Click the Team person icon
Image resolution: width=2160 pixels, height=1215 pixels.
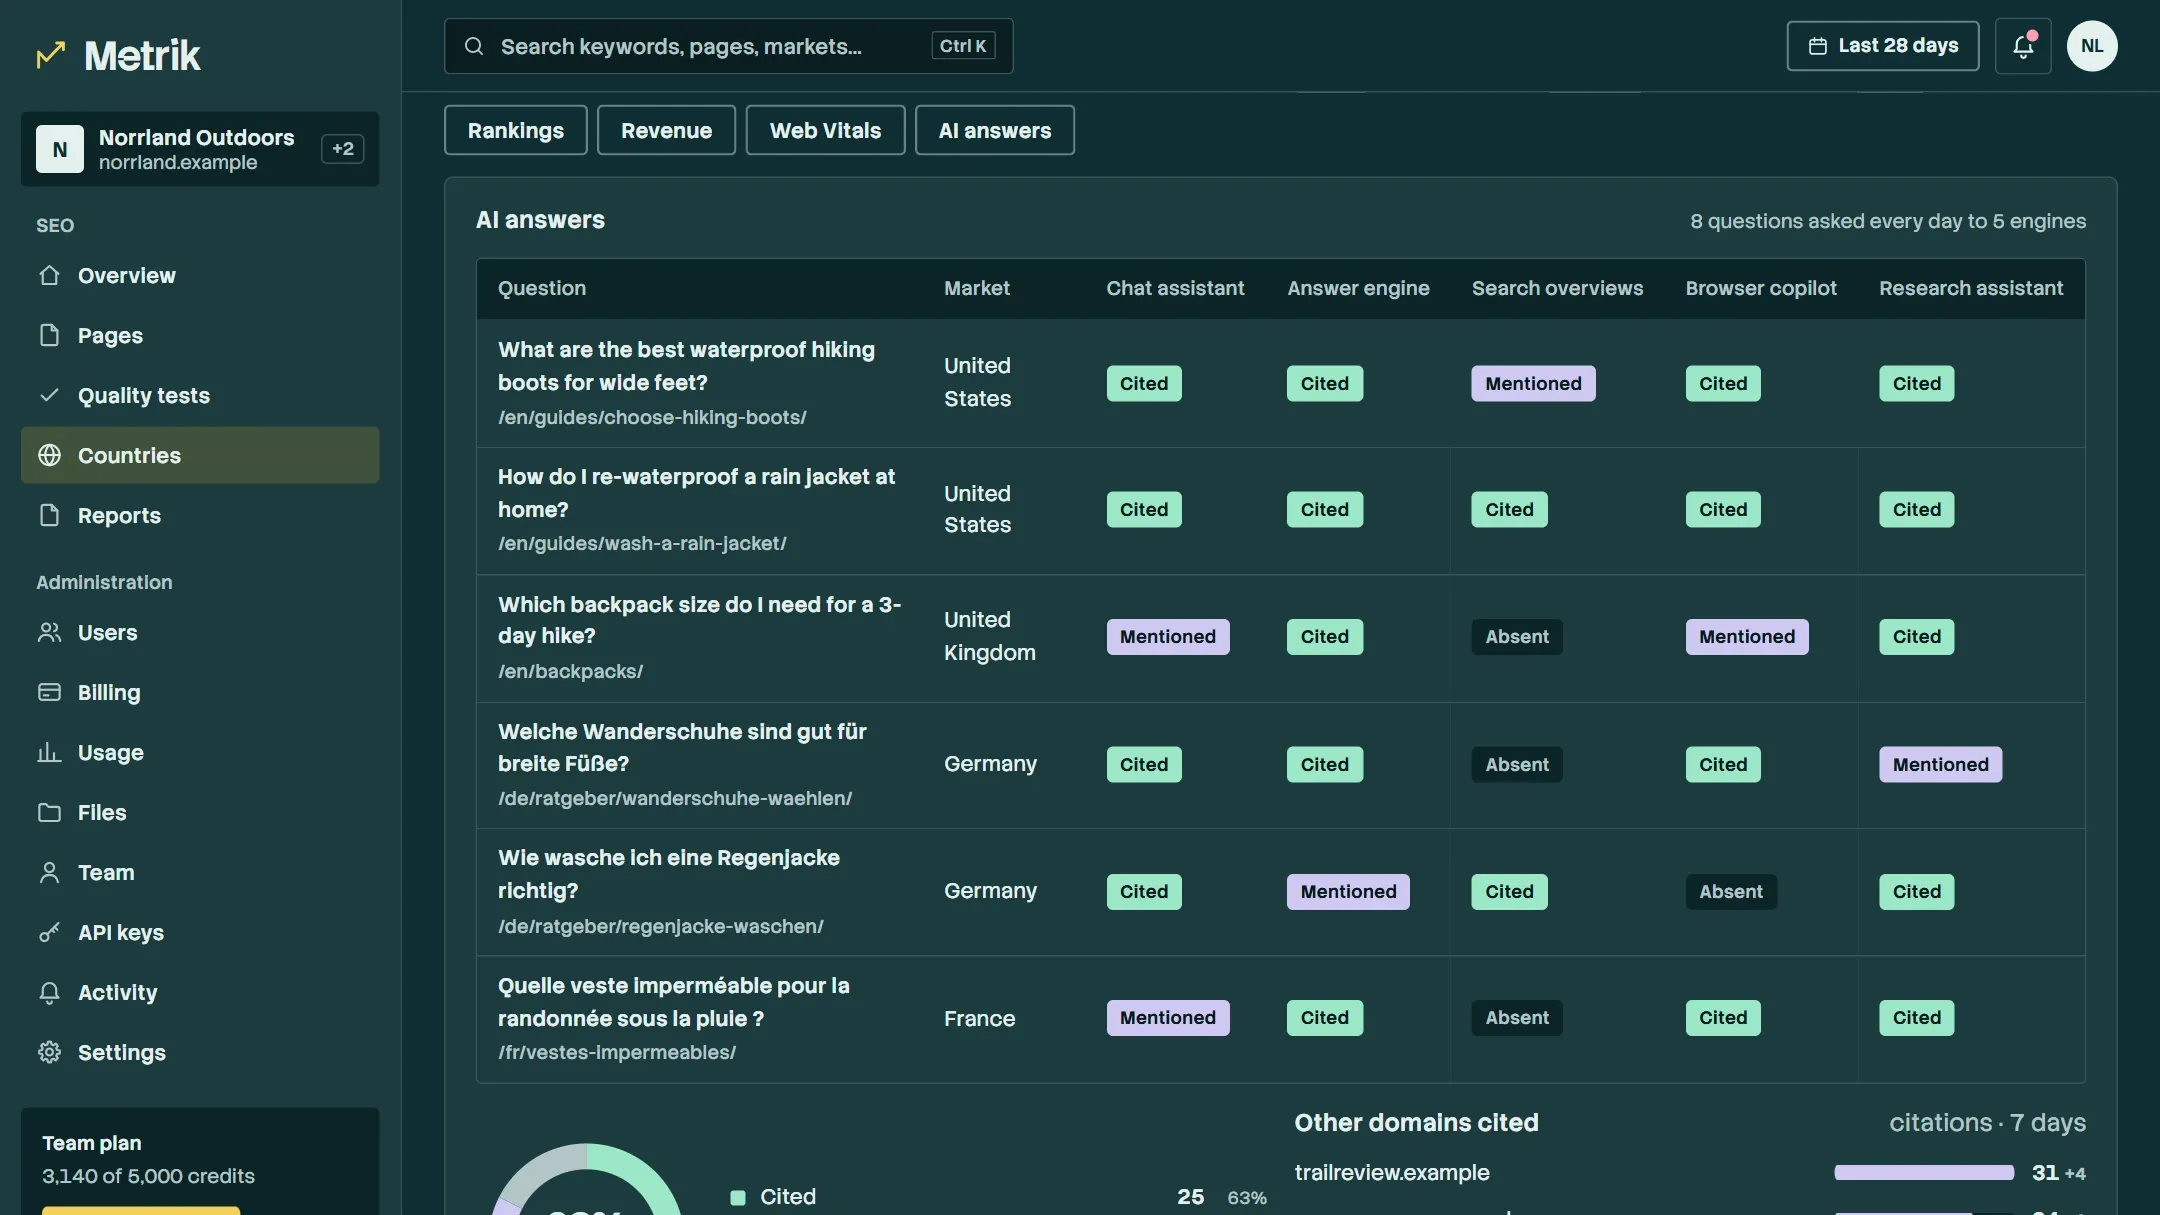click(x=49, y=872)
